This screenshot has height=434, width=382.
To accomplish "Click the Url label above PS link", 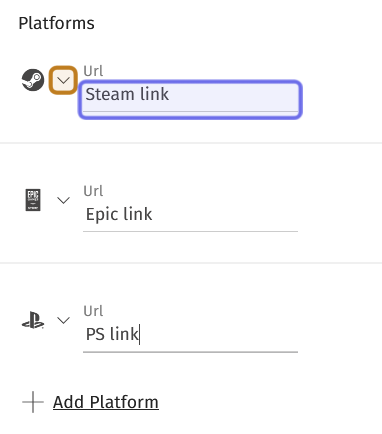I will coord(93,311).
